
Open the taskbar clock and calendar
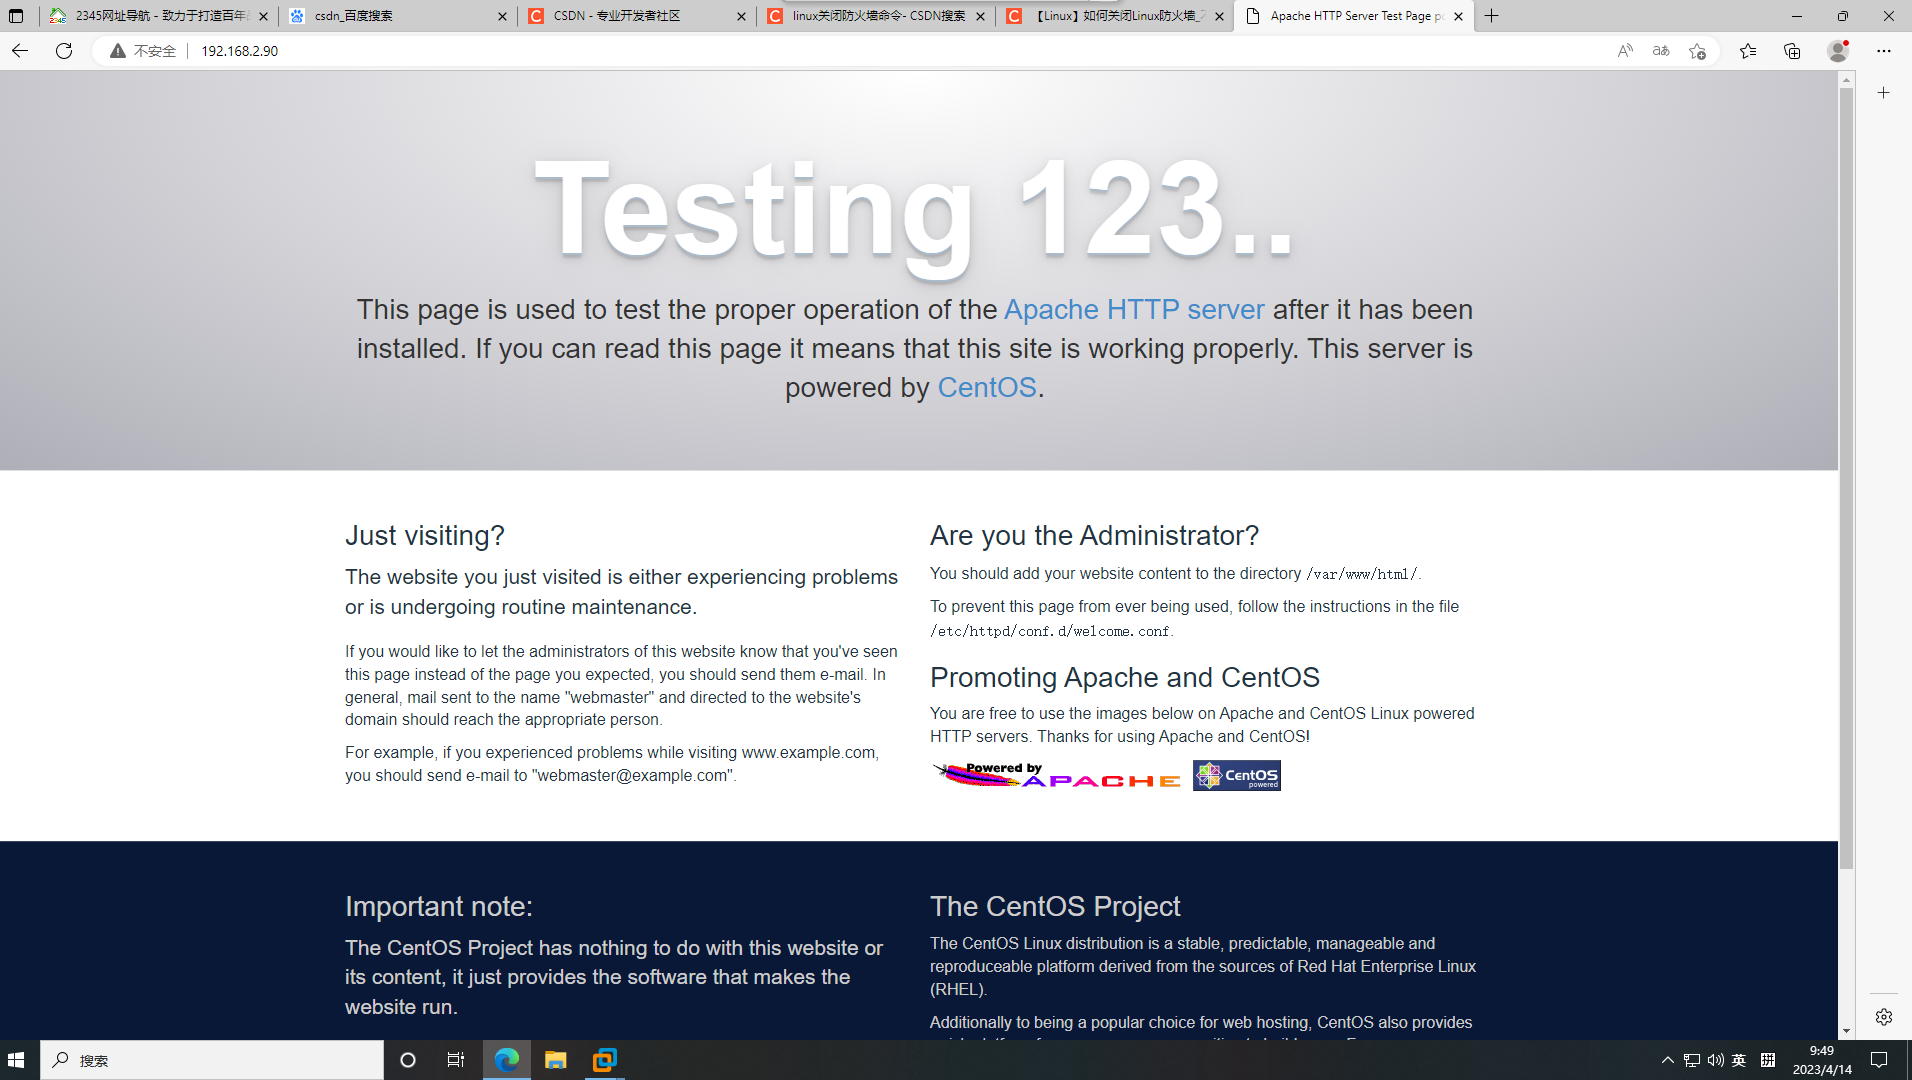[1822, 1060]
